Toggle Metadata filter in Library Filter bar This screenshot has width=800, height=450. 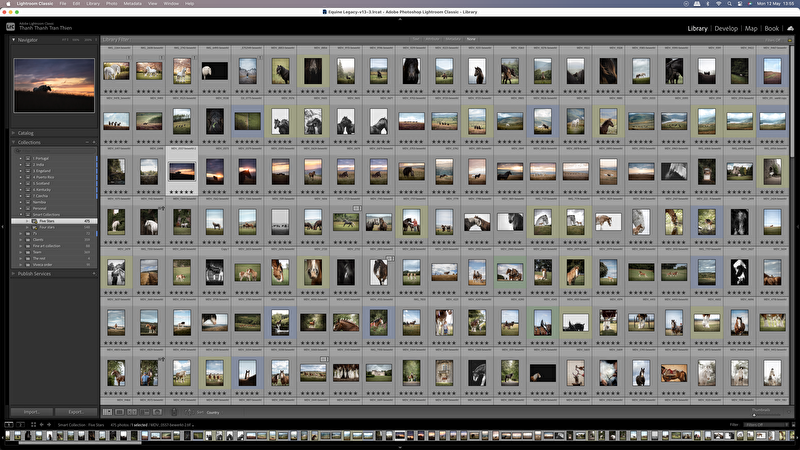452,39
